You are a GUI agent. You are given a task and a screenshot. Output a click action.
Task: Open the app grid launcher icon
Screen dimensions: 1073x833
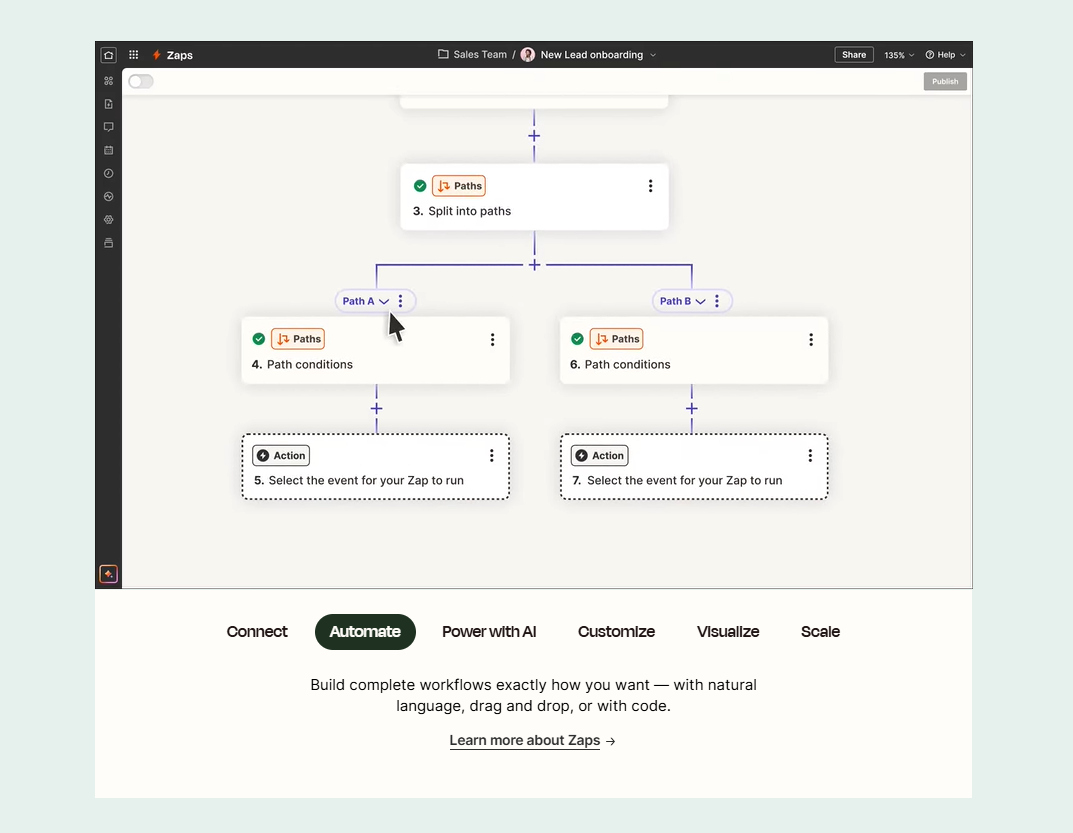[x=134, y=54]
